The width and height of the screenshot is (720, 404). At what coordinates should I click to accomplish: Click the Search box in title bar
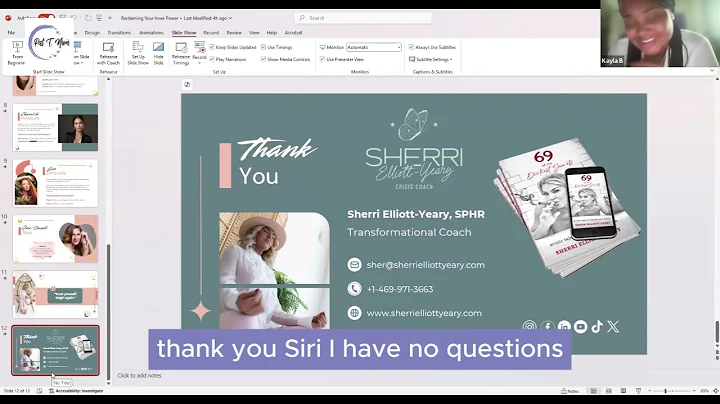point(363,18)
